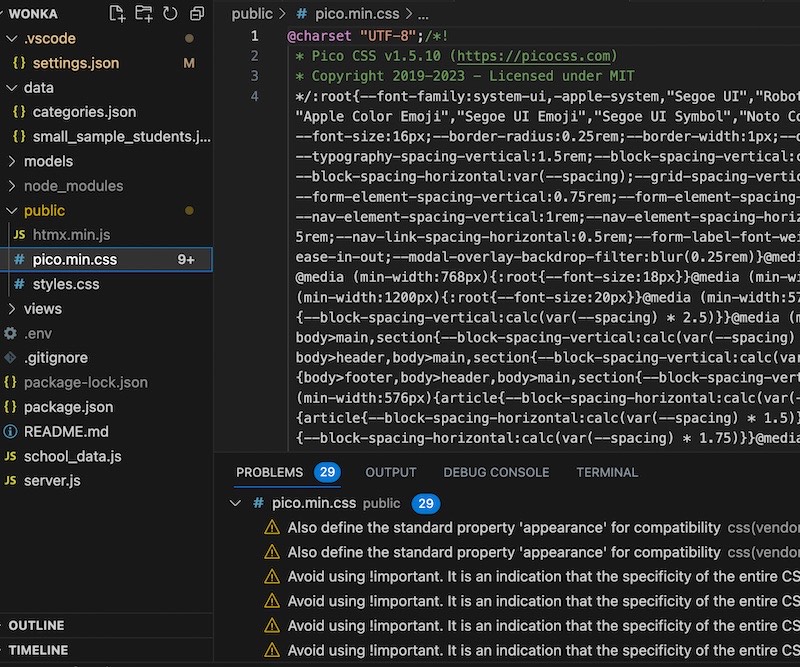This screenshot has width=800, height=667.
Task: Click the Copyright 2019-2023 comment line
Action: coord(465,76)
